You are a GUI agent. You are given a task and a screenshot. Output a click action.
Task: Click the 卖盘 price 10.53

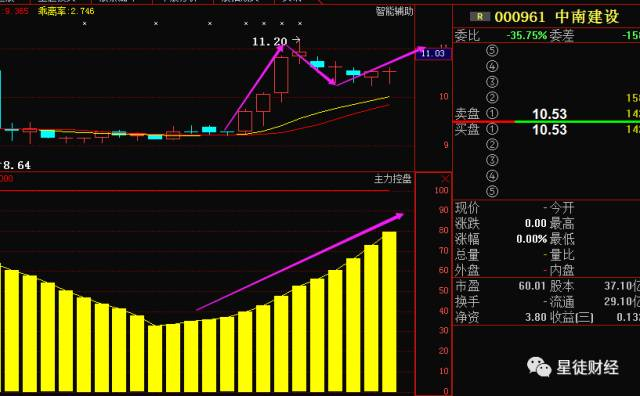coord(549,114)
